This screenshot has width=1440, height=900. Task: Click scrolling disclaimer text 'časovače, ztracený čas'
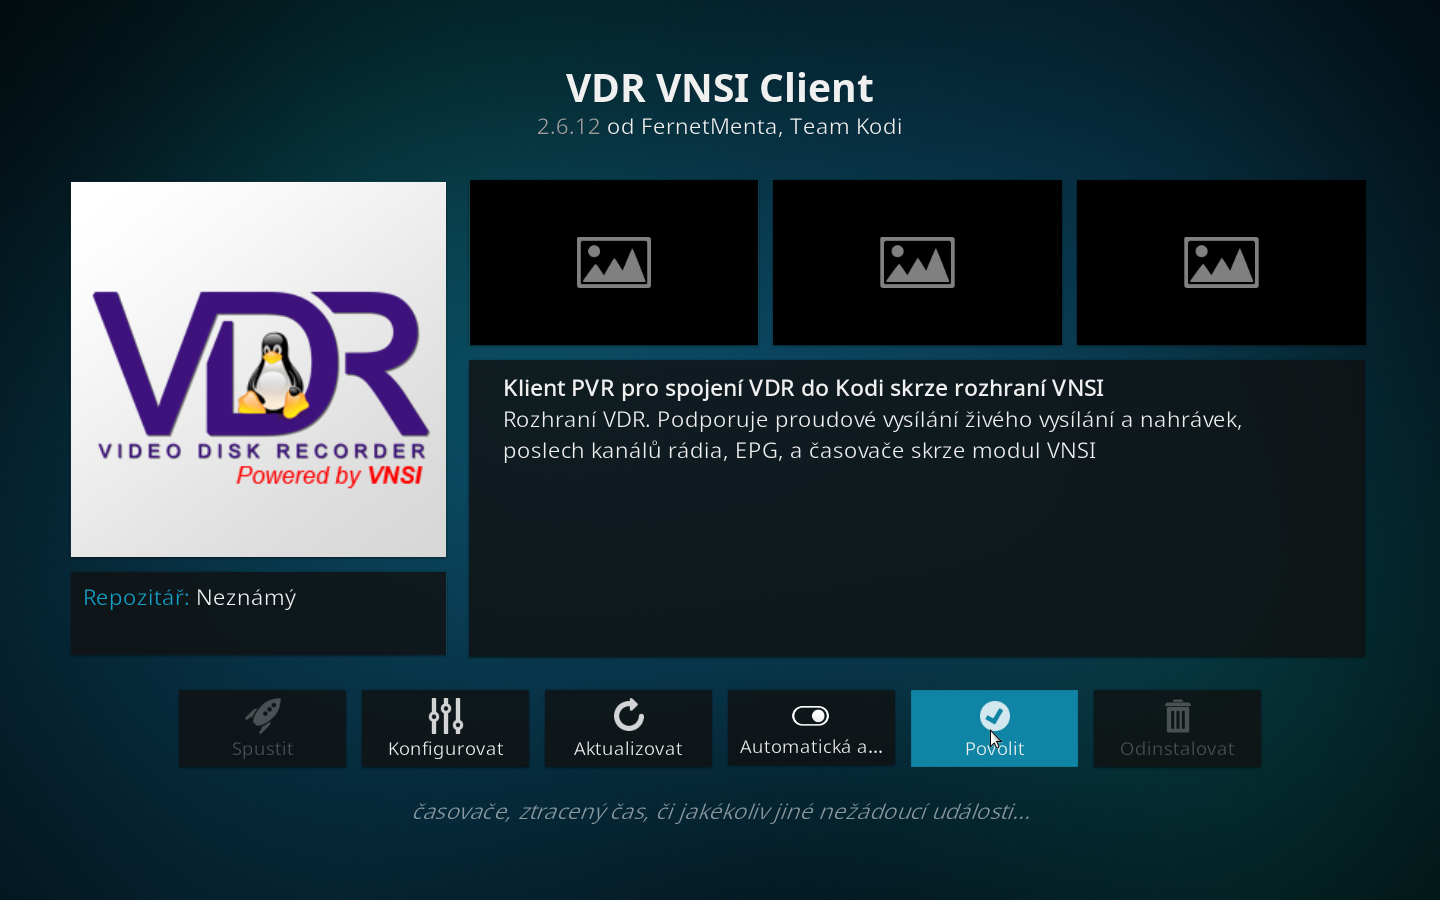tap(720, 812)
